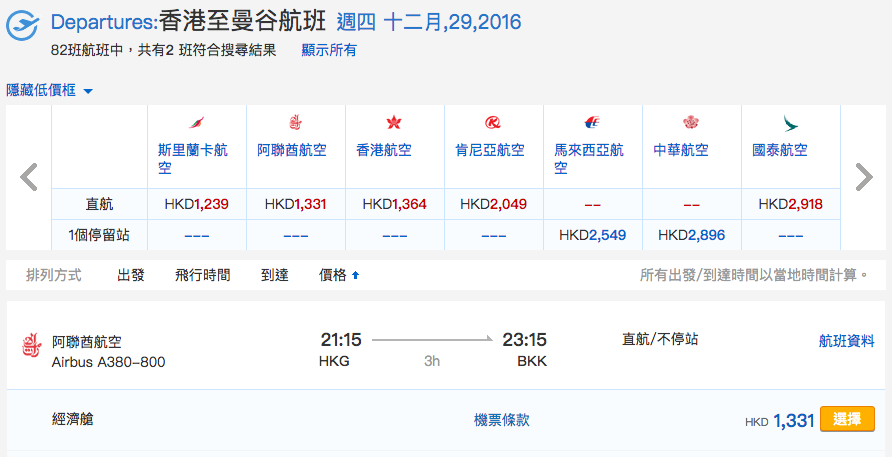Sort results by 價格 price
The width and height of the screenshot is (892, 457).
point(333,275)
